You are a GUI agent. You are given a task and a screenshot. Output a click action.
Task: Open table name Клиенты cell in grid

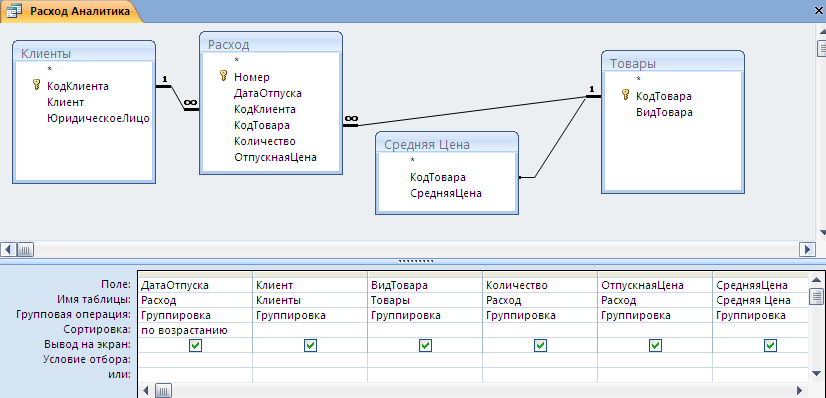310,301
